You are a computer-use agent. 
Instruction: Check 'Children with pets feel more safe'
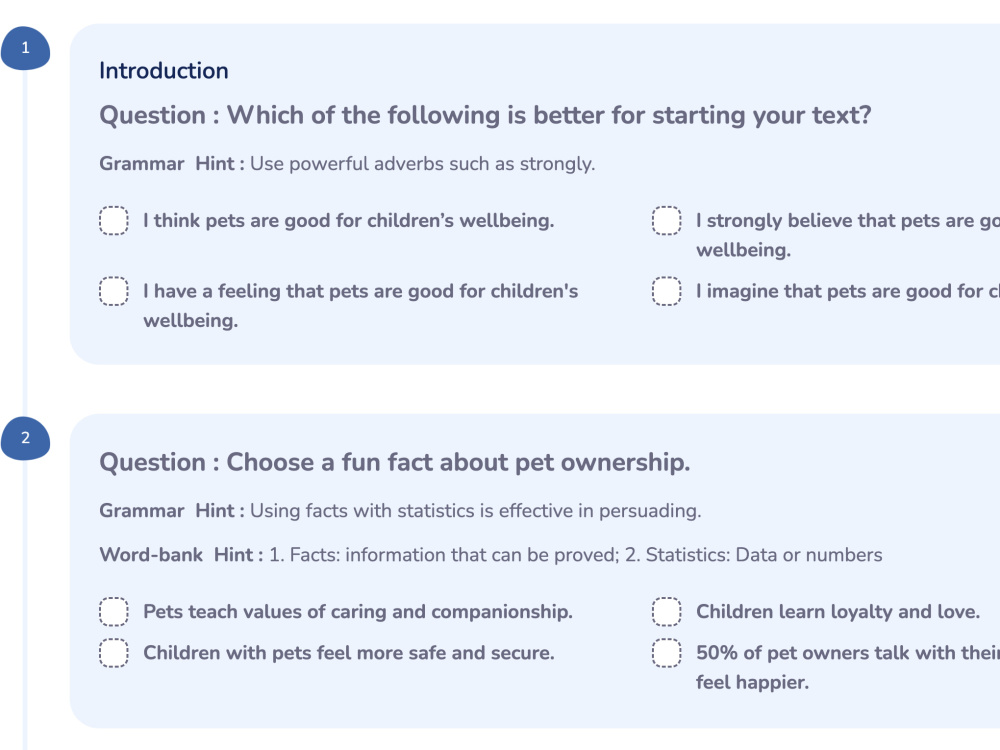coord(114,653)
